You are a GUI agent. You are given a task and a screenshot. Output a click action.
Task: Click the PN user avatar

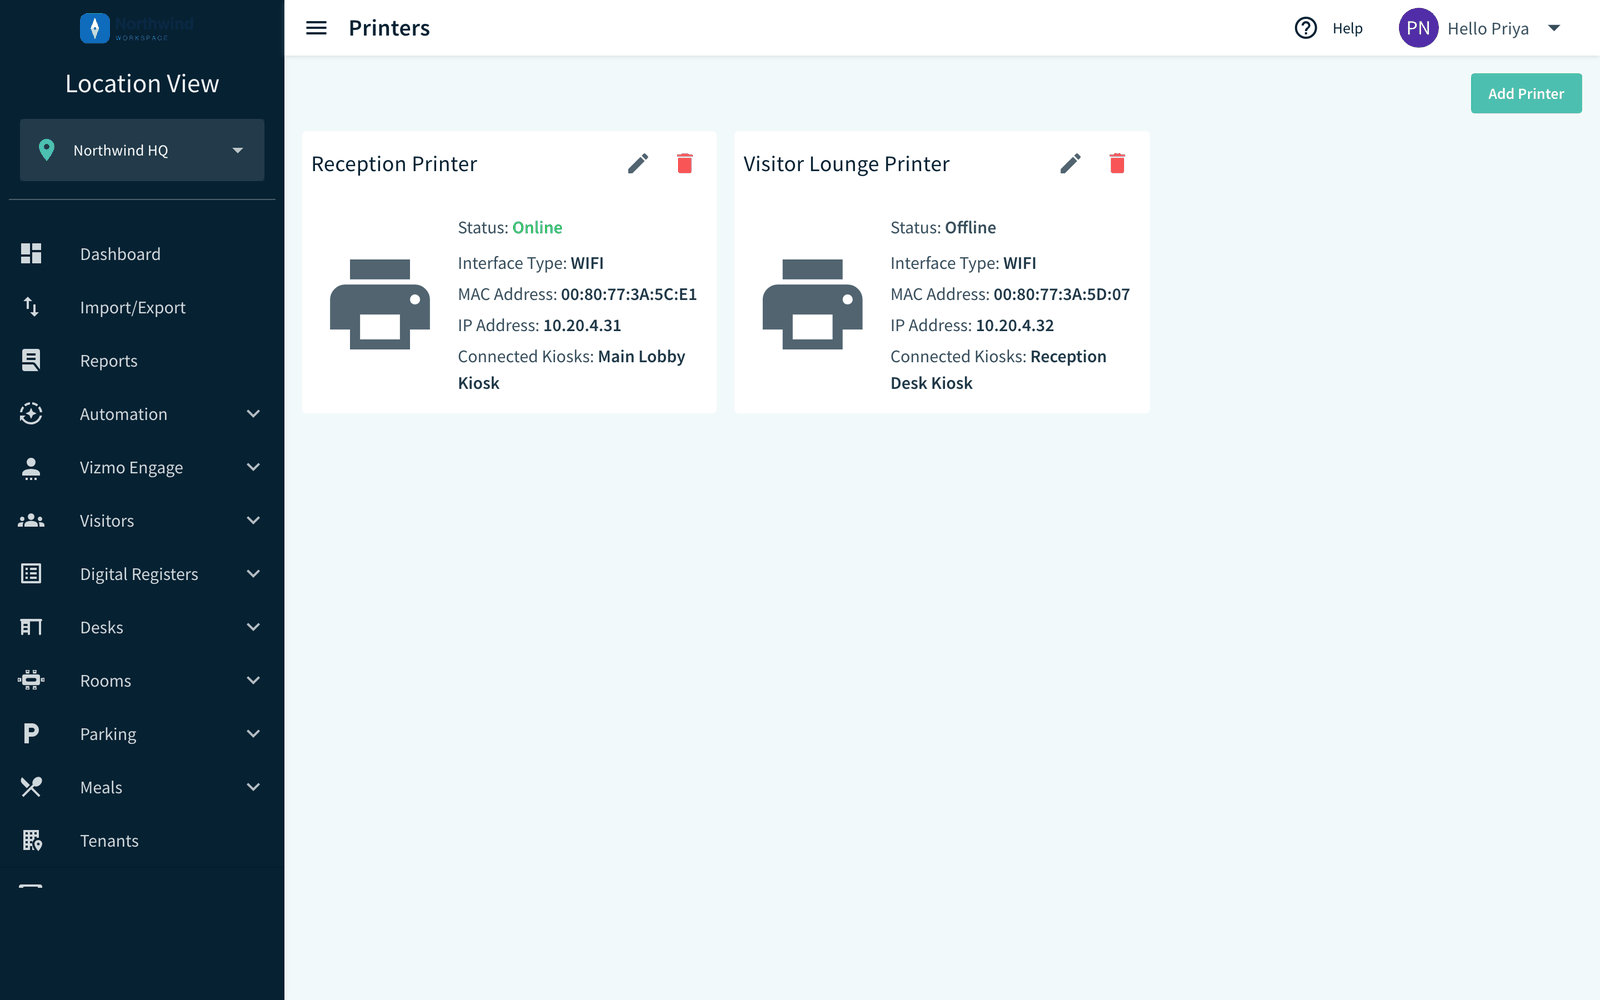1418,28
